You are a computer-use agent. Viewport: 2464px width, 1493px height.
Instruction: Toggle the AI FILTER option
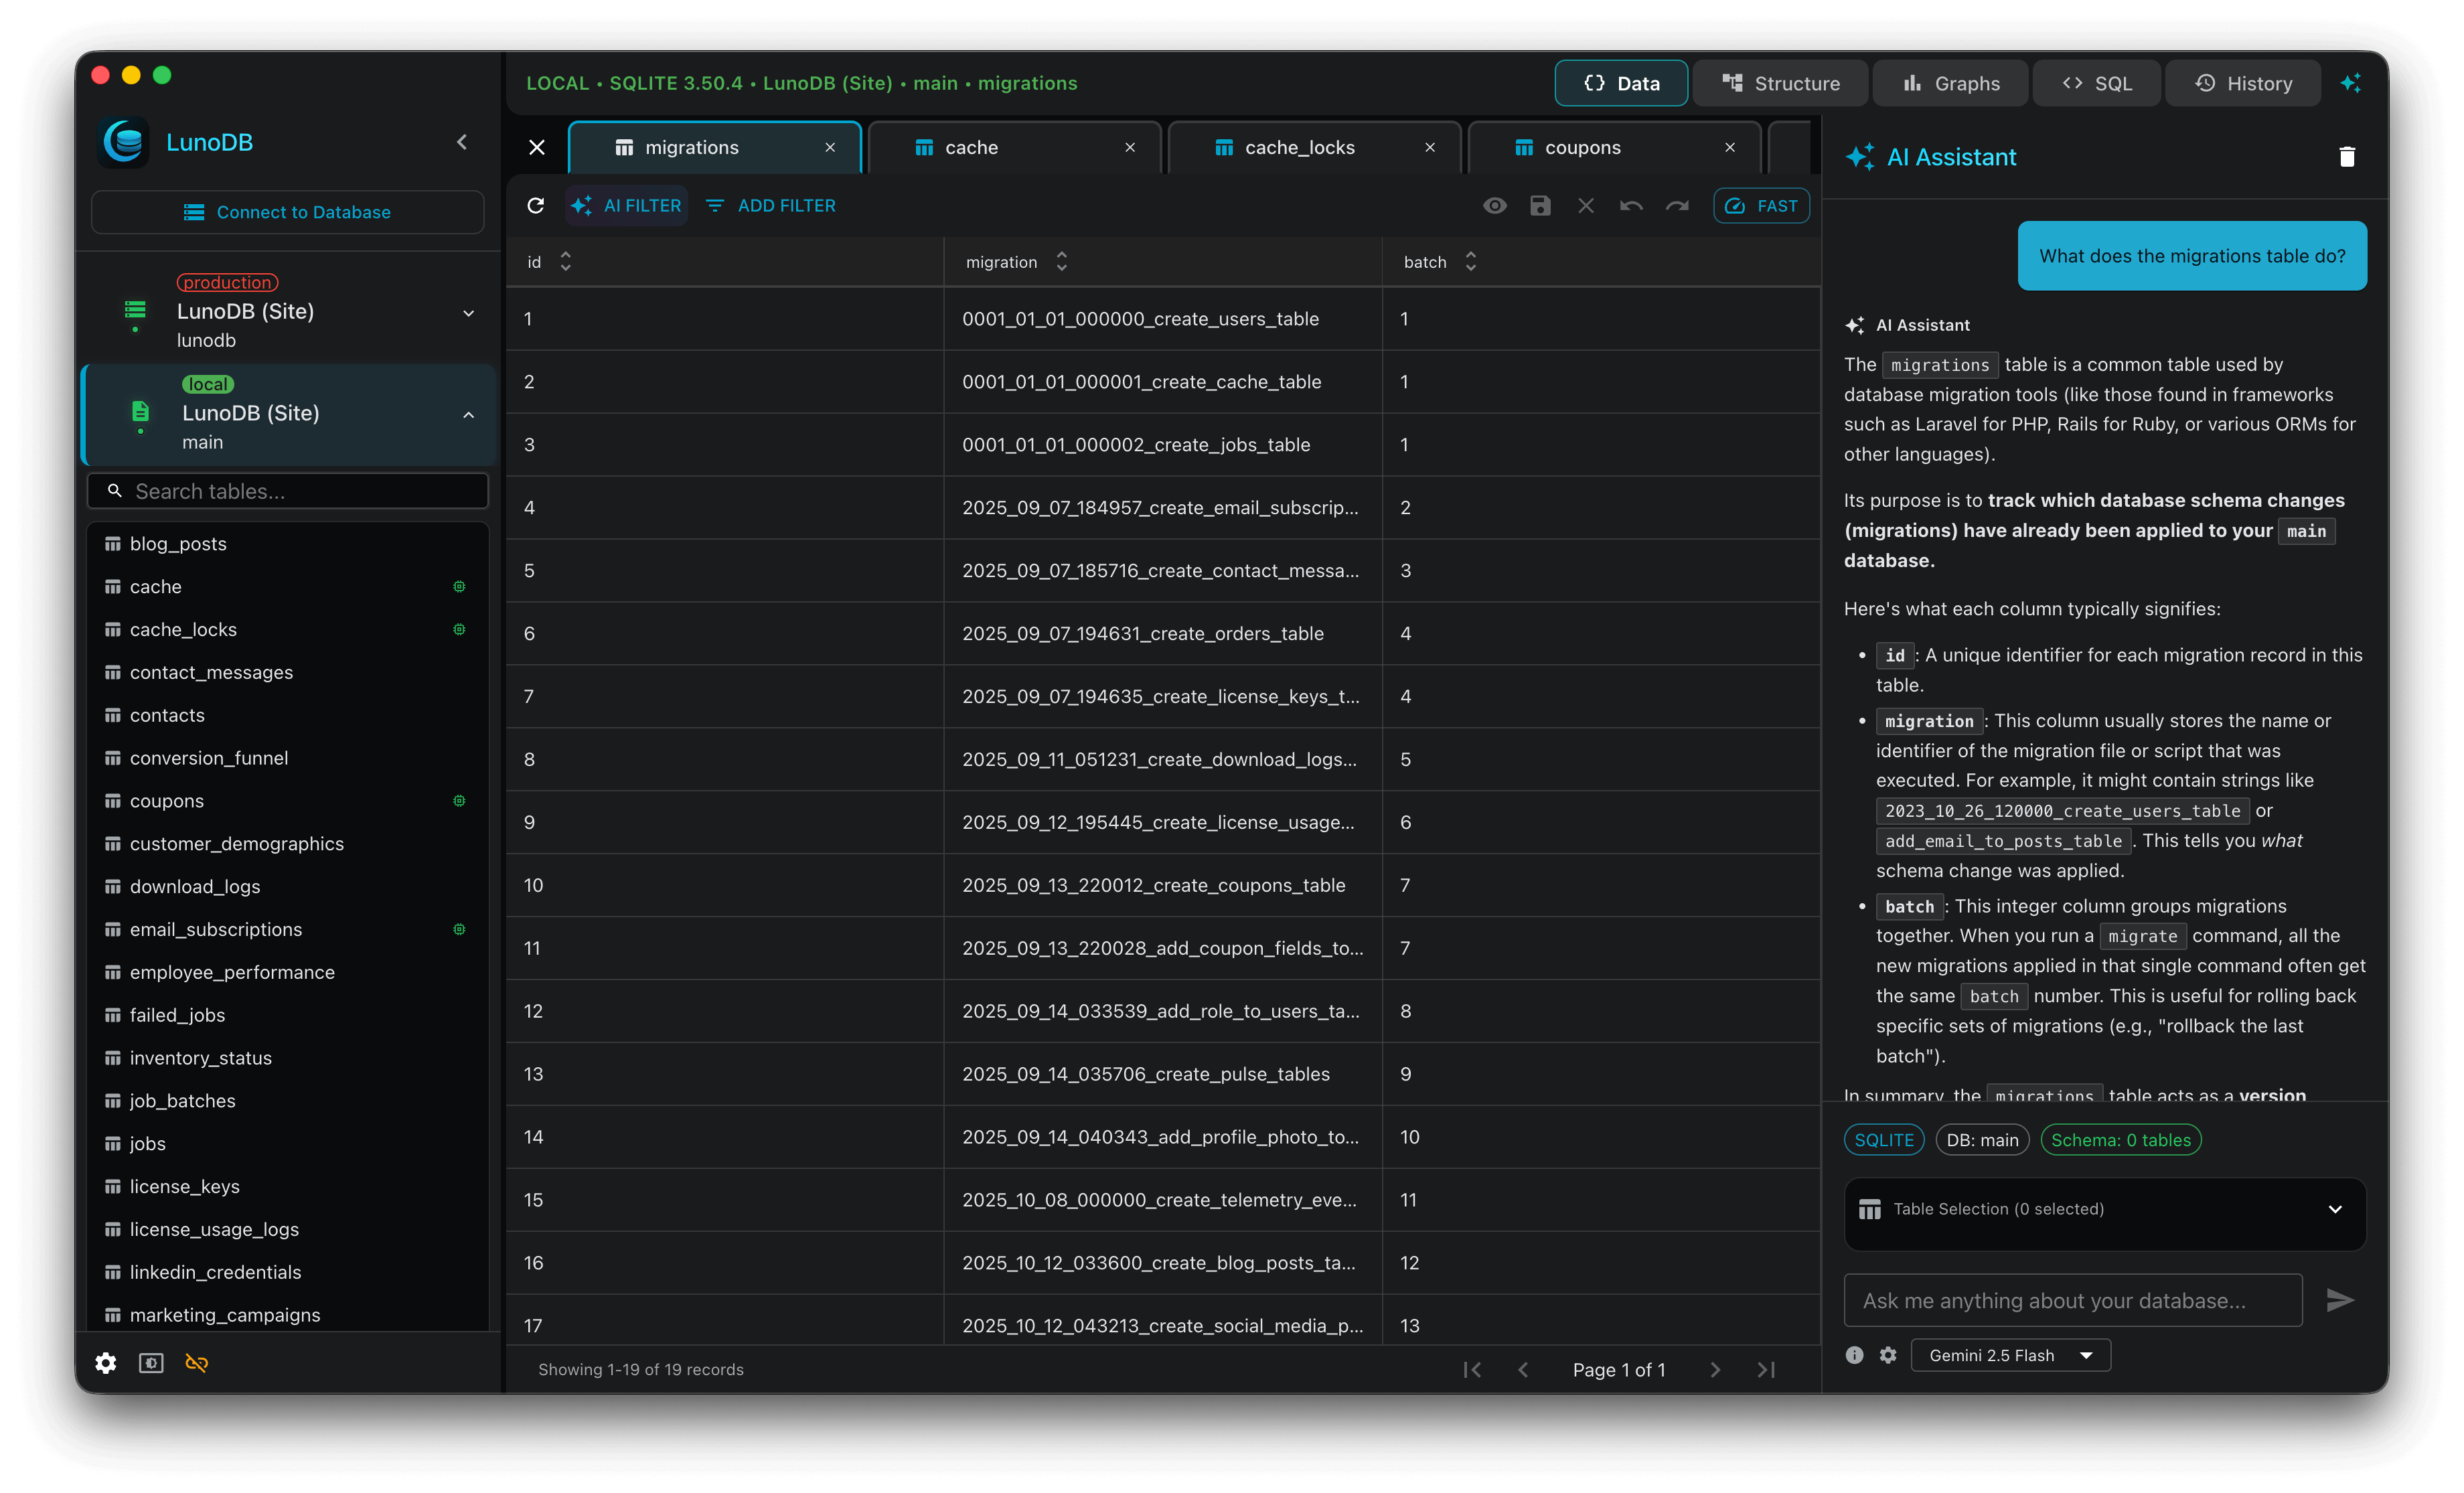(x=627, y=205)
